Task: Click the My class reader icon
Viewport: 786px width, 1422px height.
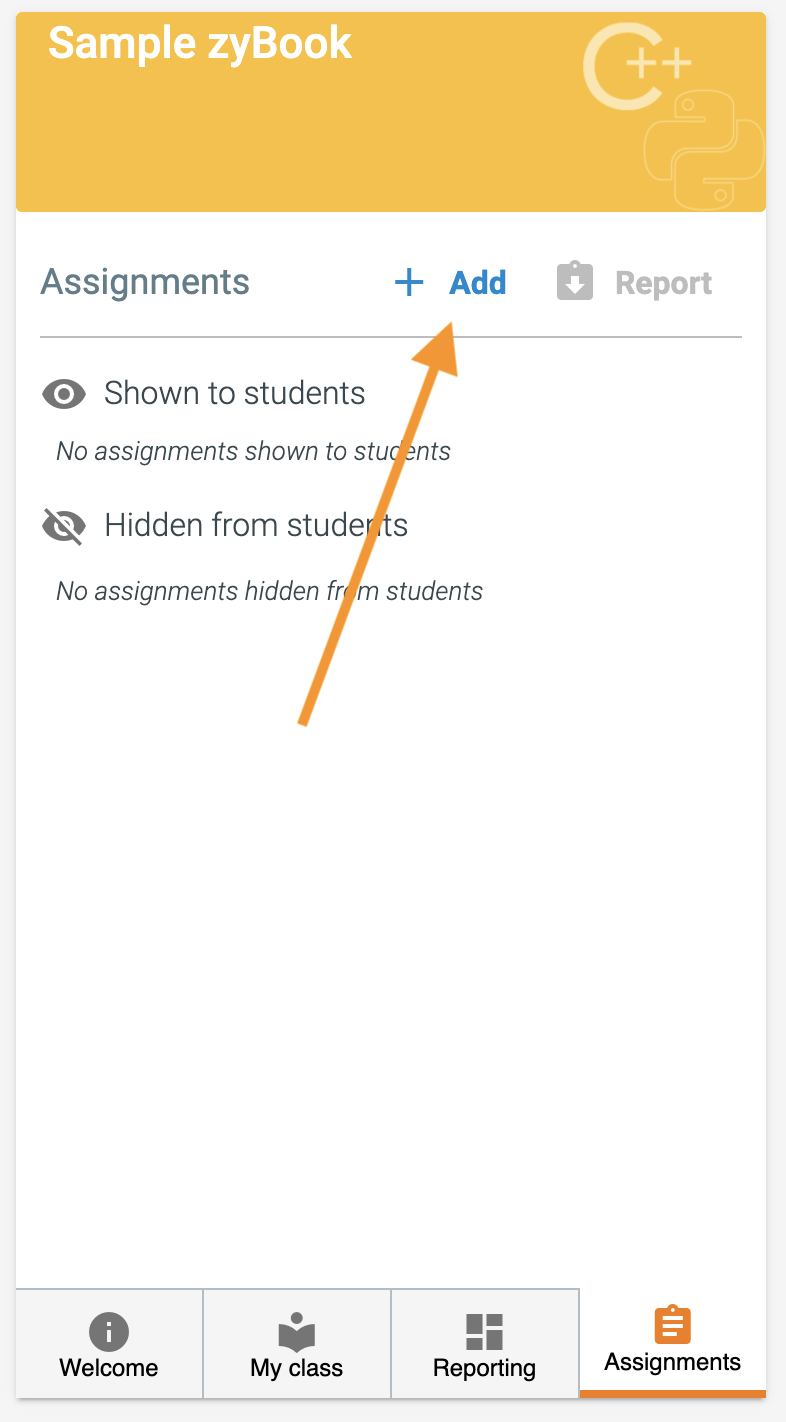Action: coord(297,1331)
